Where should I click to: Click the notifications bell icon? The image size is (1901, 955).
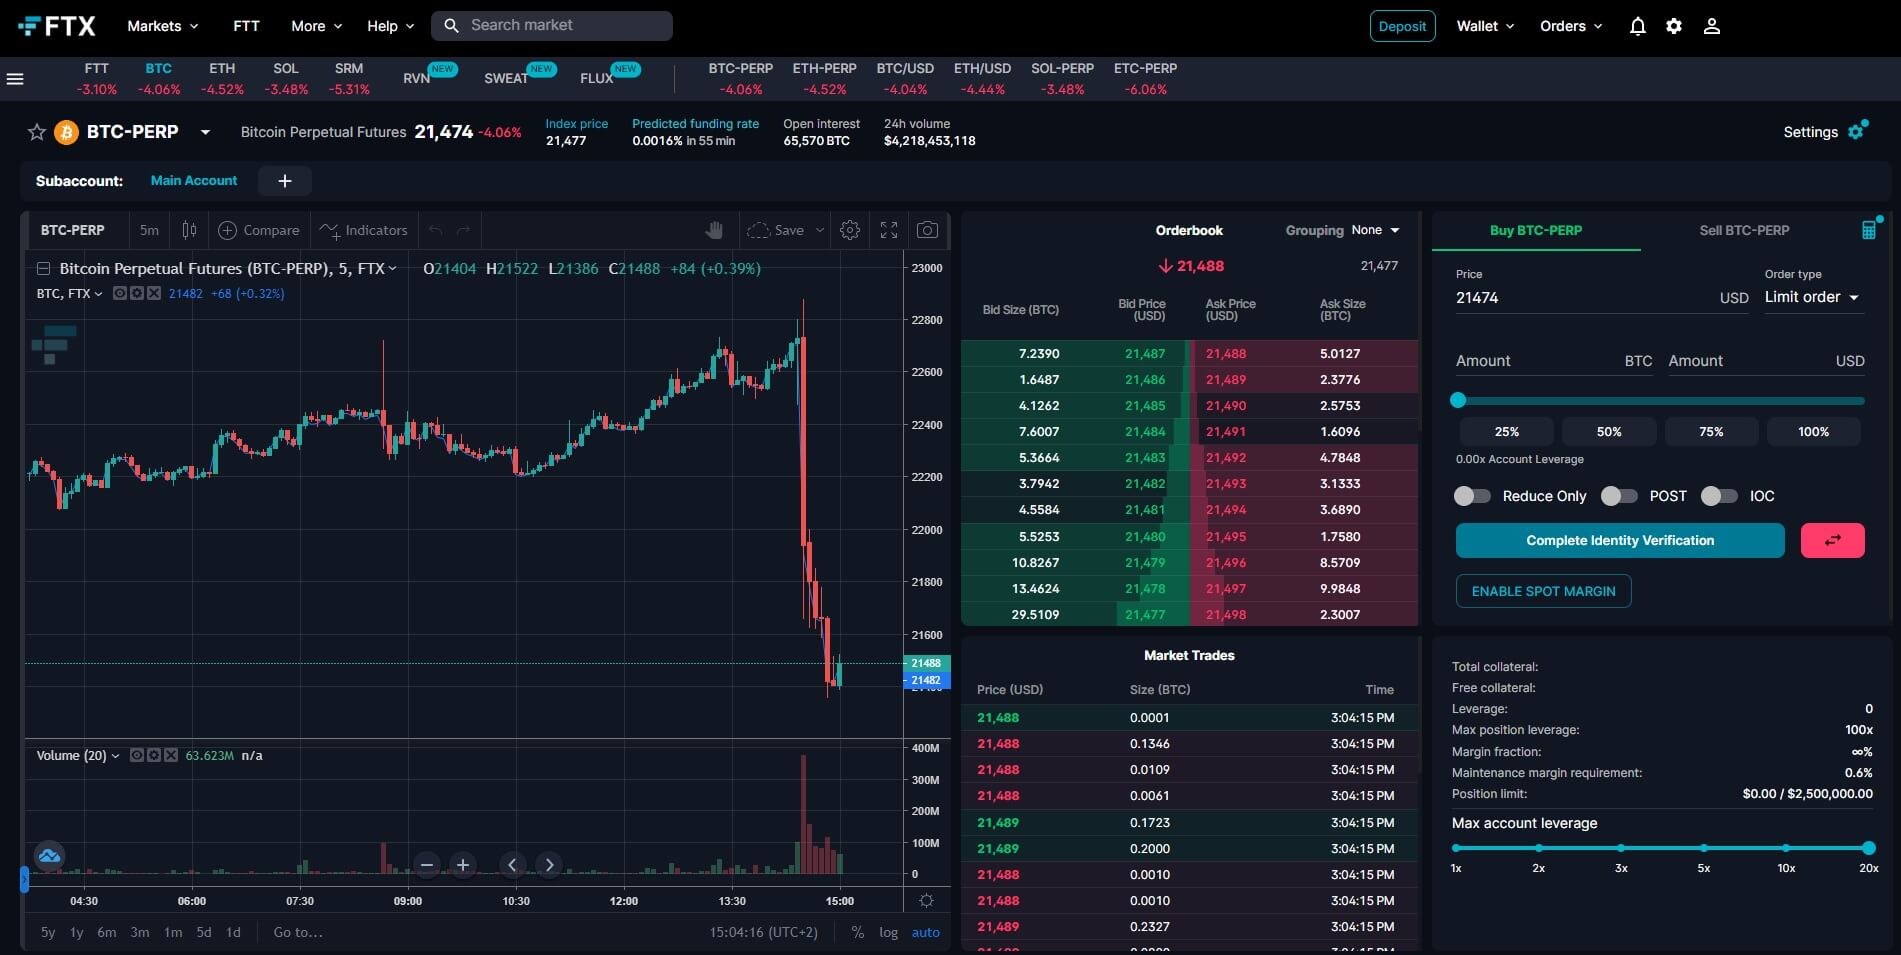[1637, 27]
